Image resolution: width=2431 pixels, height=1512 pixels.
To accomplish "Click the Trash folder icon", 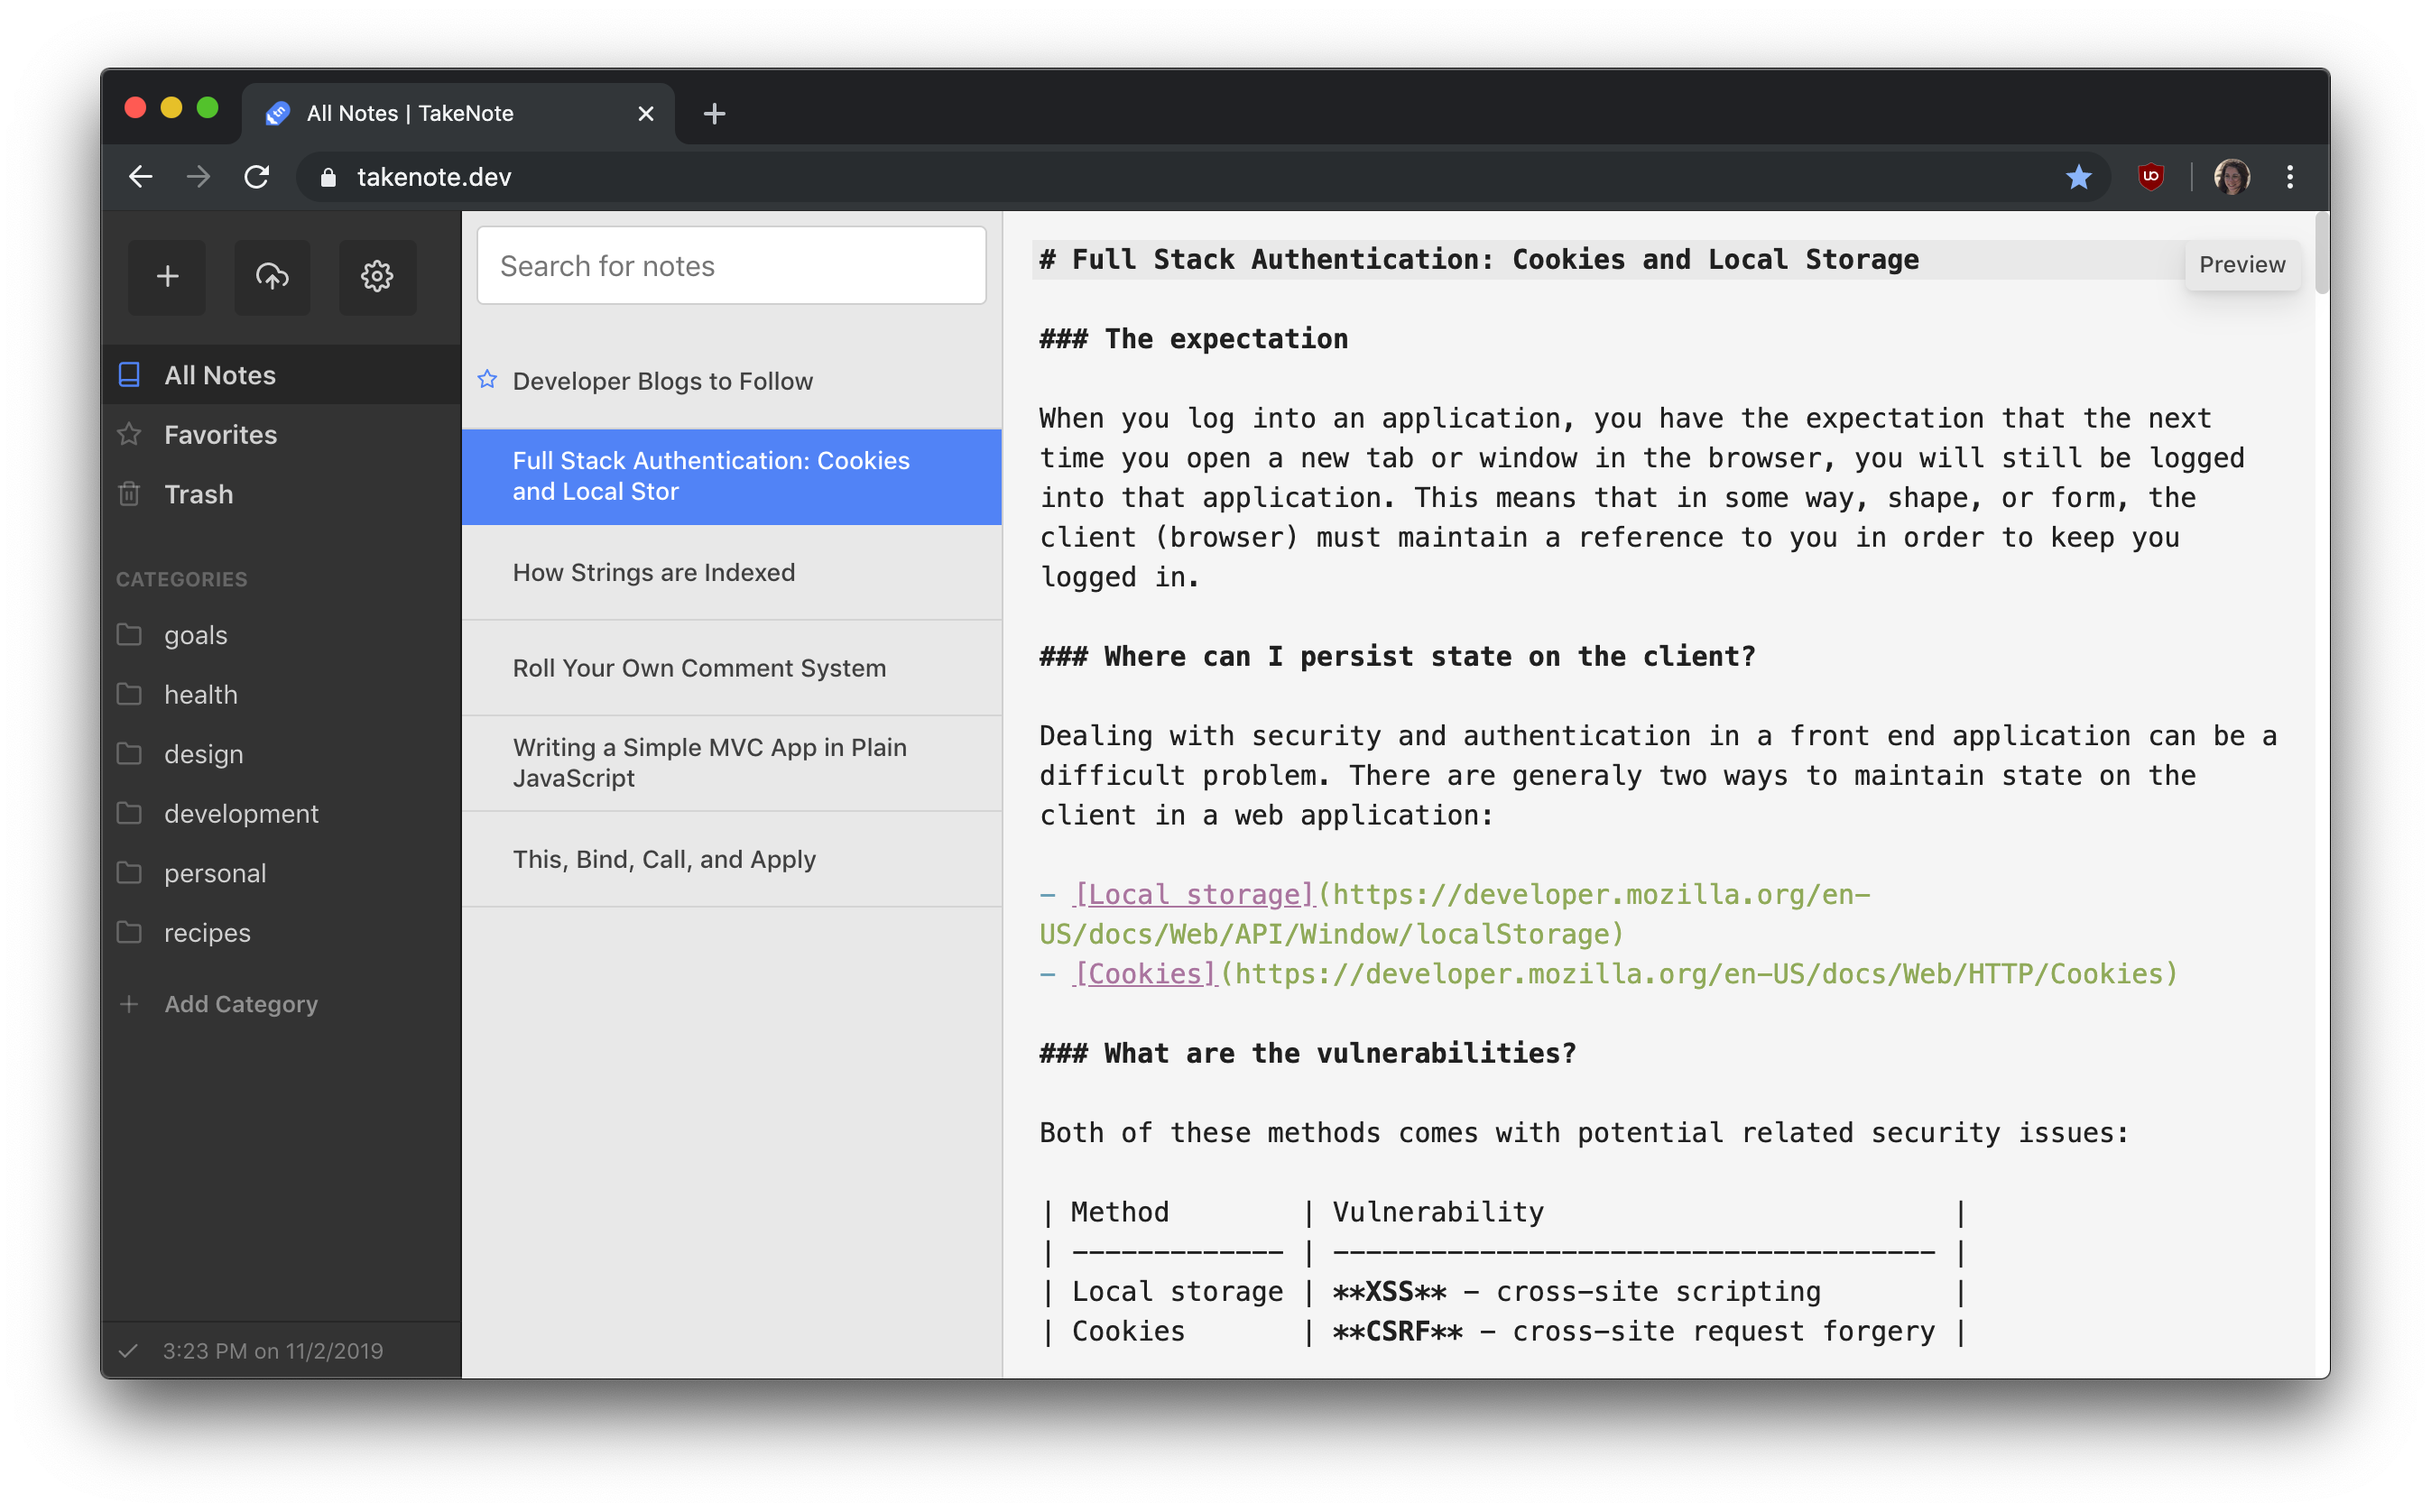I will [x=136, y=493].
